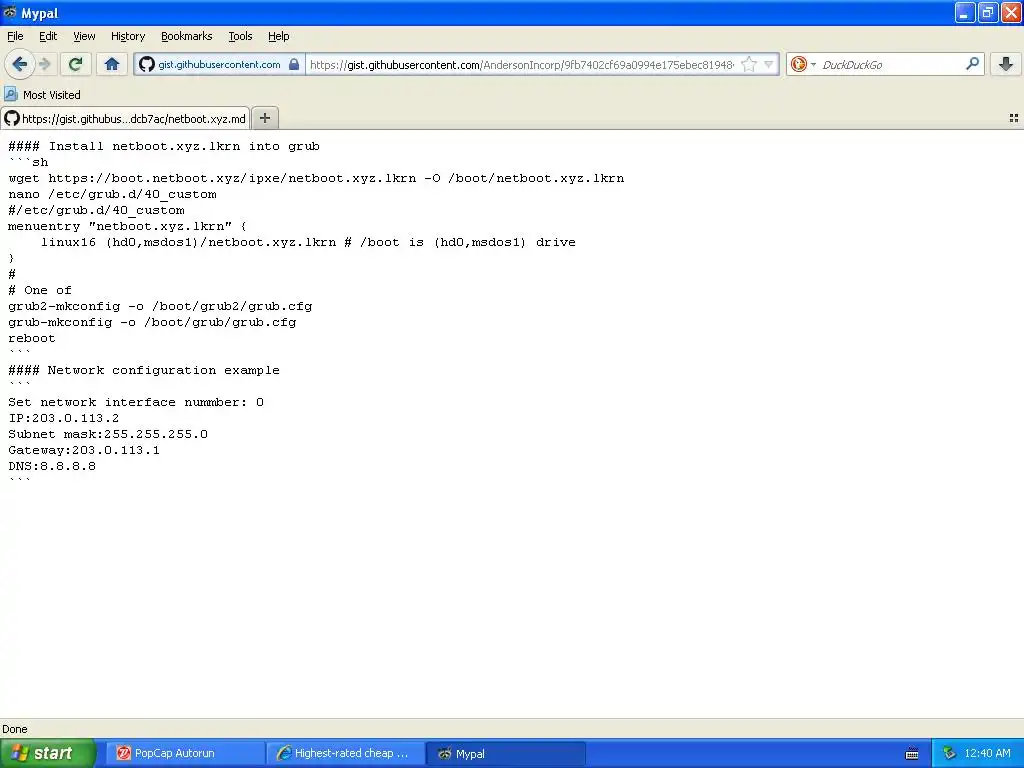
Task: Open a new tab with plus button
Action: pos(264,118)
